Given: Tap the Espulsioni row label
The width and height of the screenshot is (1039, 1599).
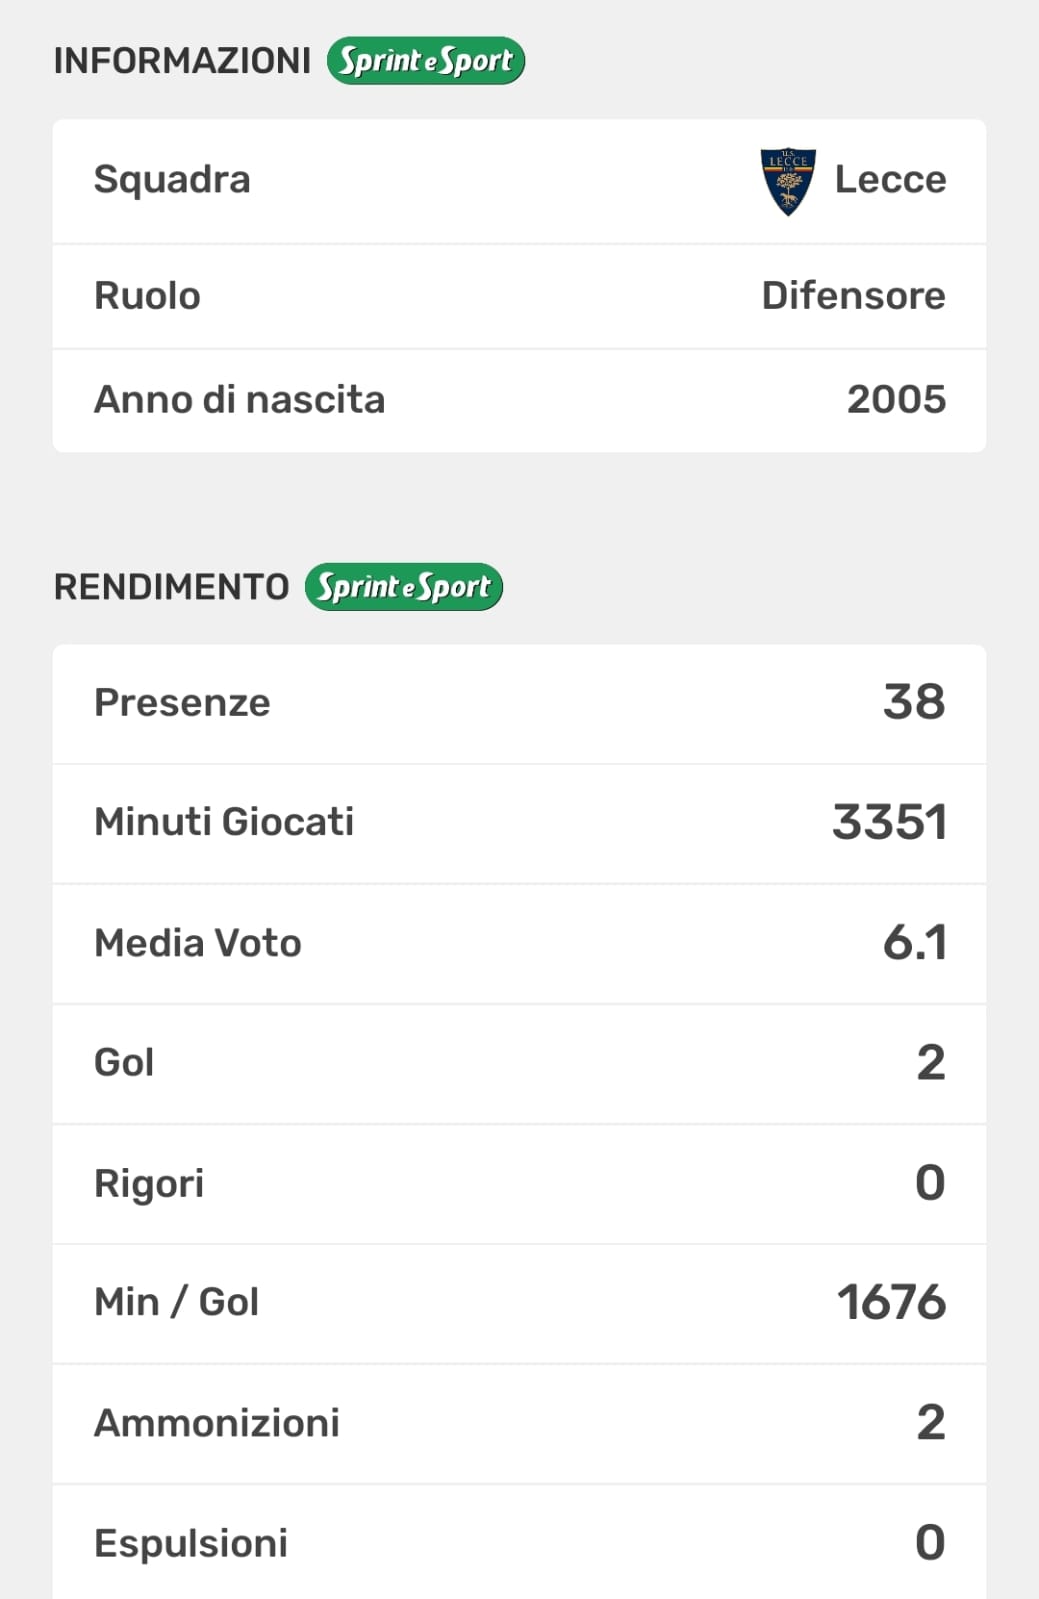Looking at the screenshot, I should (x=191, y=1543).
